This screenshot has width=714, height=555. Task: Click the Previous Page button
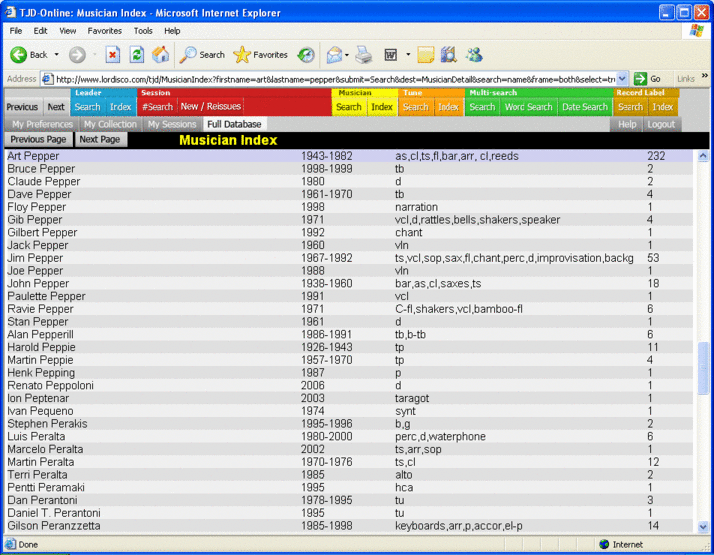(38, 139)
